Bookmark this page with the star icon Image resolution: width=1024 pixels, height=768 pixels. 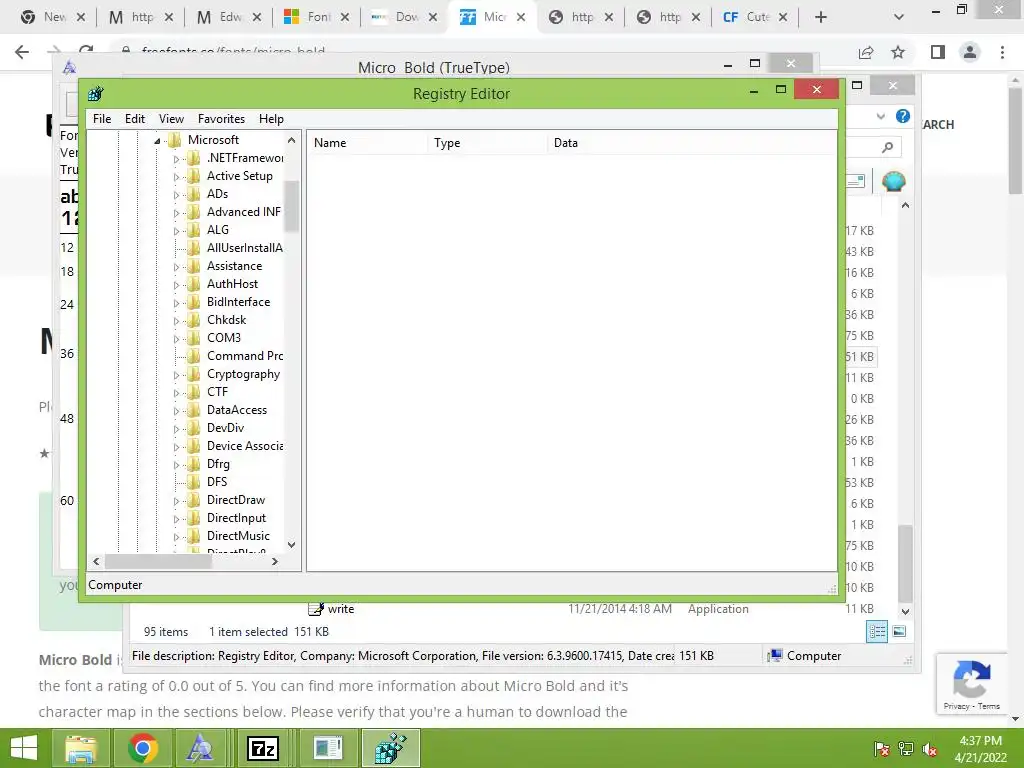[x=898, y=52]
